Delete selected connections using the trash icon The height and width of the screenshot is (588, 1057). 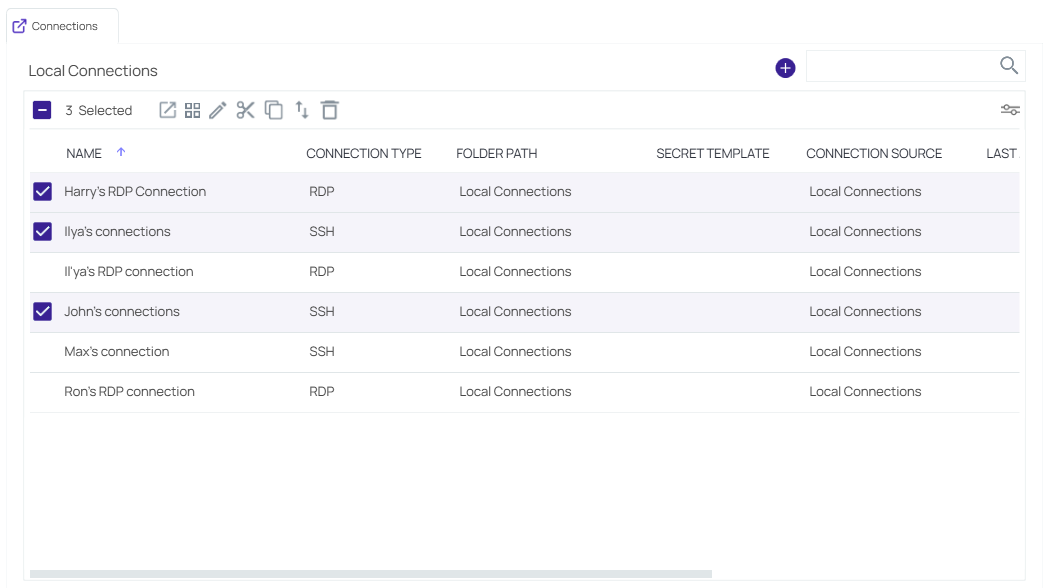coord(330,110)
